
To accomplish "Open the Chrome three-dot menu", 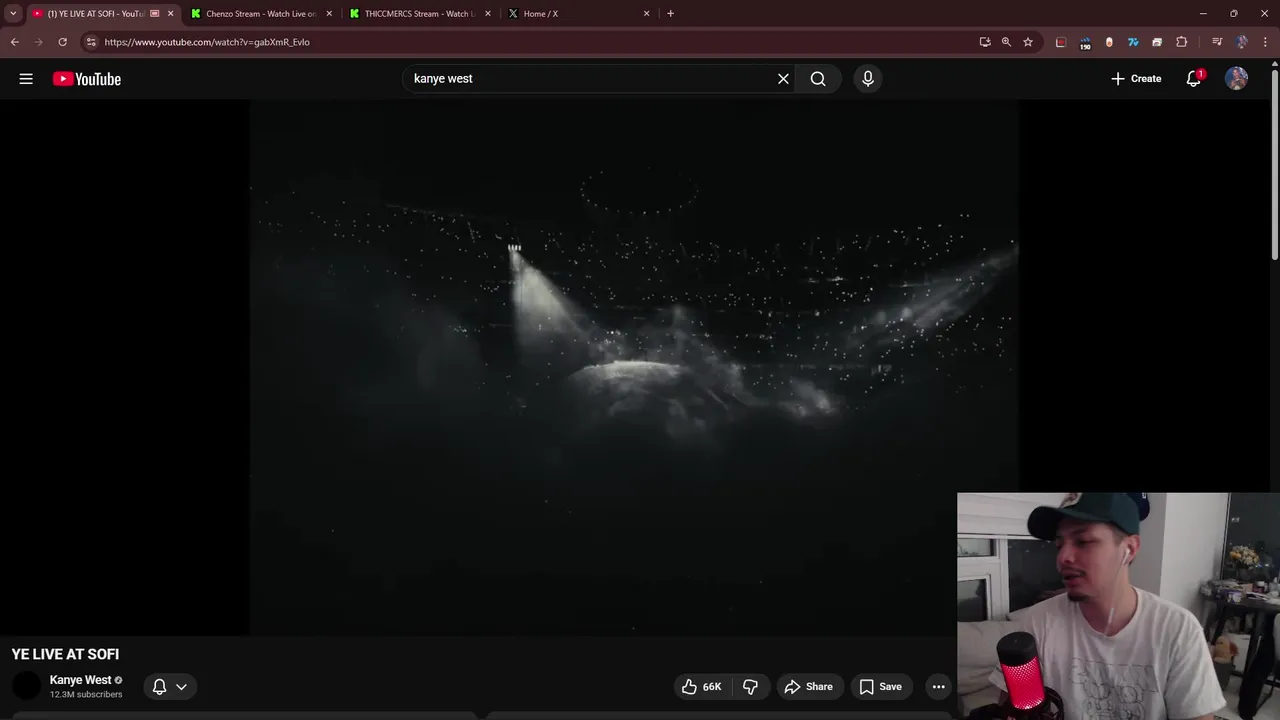I will point(1266,42).
